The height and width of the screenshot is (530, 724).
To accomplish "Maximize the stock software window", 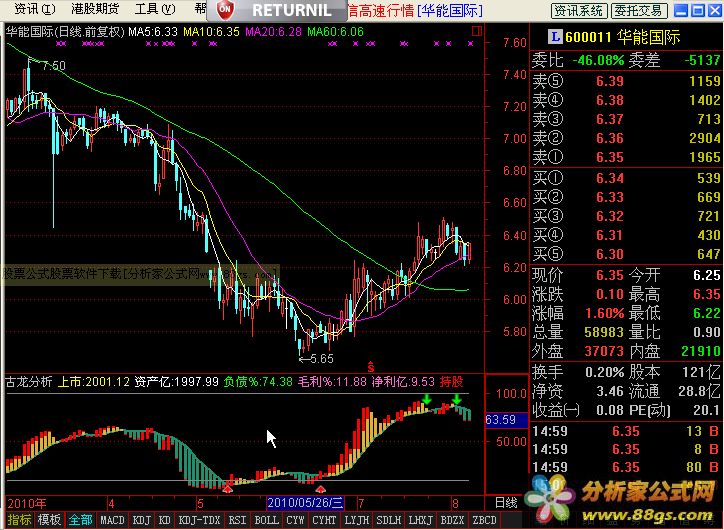I will point(698,11).
